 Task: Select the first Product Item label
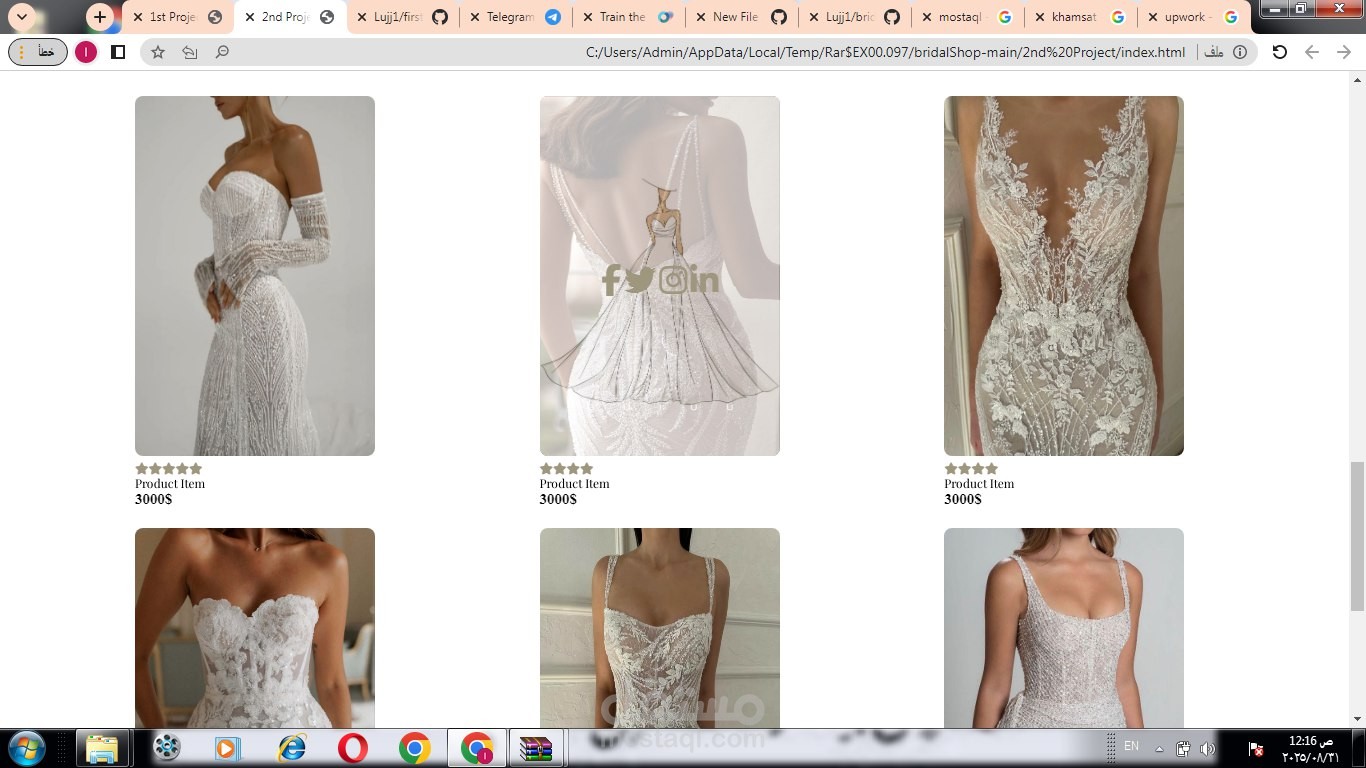tap(170, 484)
